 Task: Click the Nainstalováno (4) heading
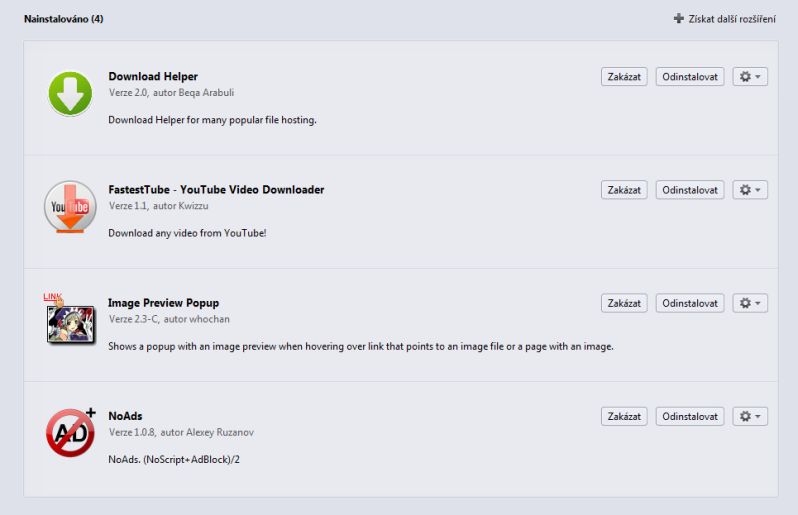click(64, 19)
